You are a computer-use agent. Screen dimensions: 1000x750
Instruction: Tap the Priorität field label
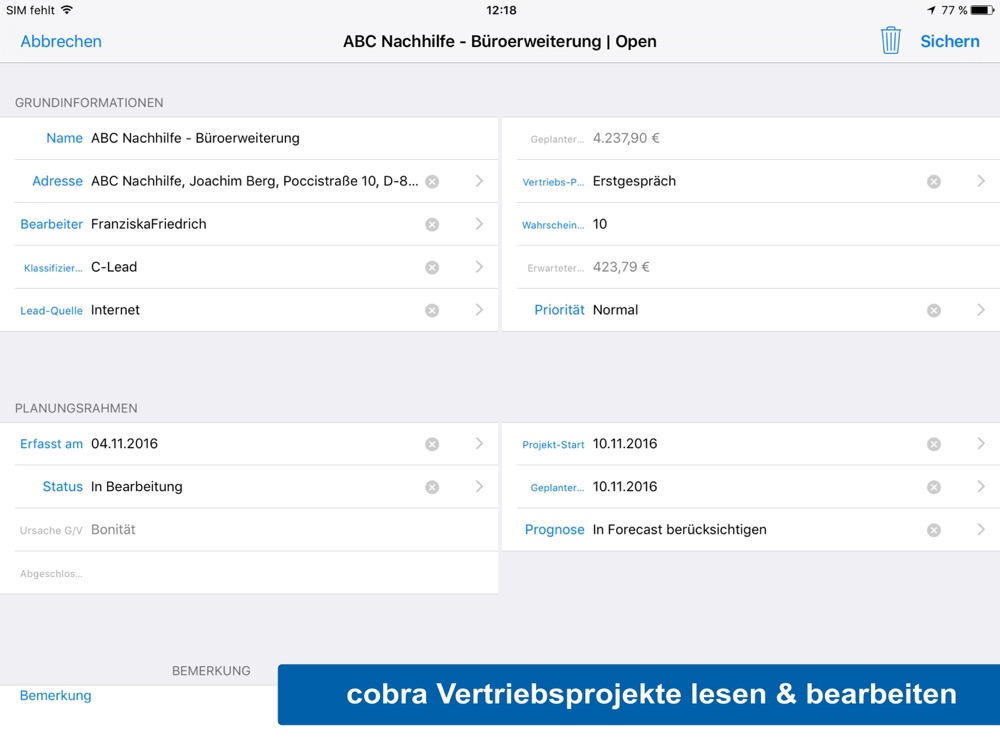[559, 310]
